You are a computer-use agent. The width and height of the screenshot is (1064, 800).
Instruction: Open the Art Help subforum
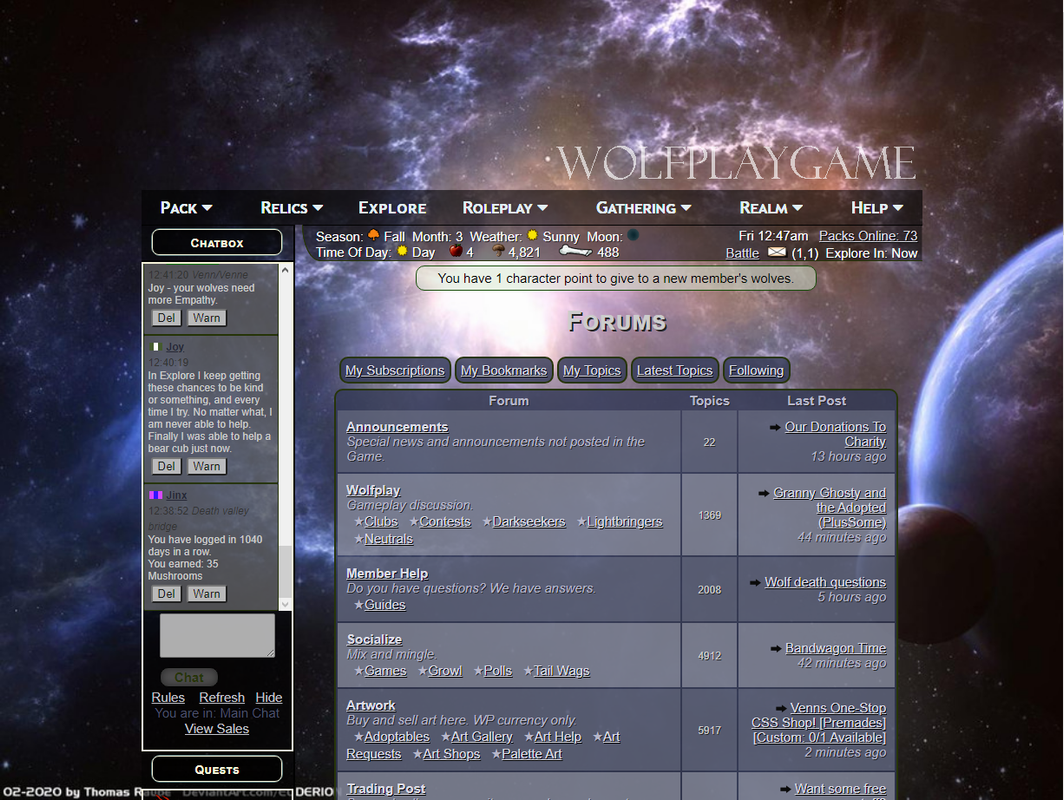(557, 737)
